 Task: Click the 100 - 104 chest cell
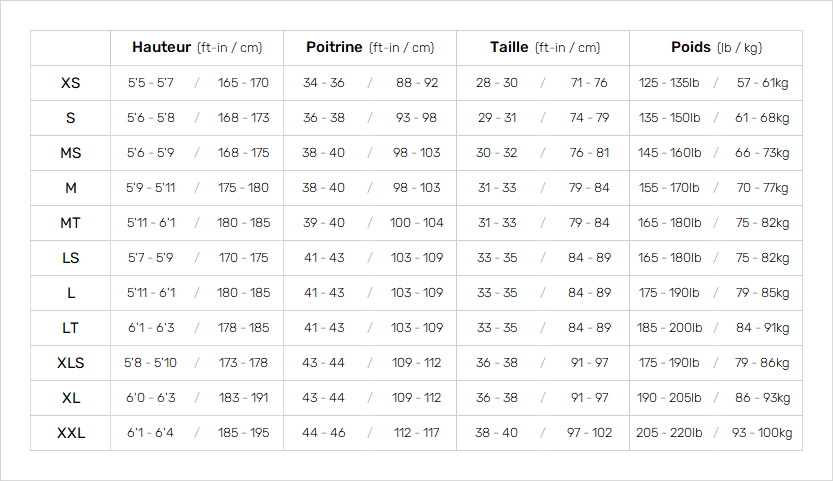416,223
